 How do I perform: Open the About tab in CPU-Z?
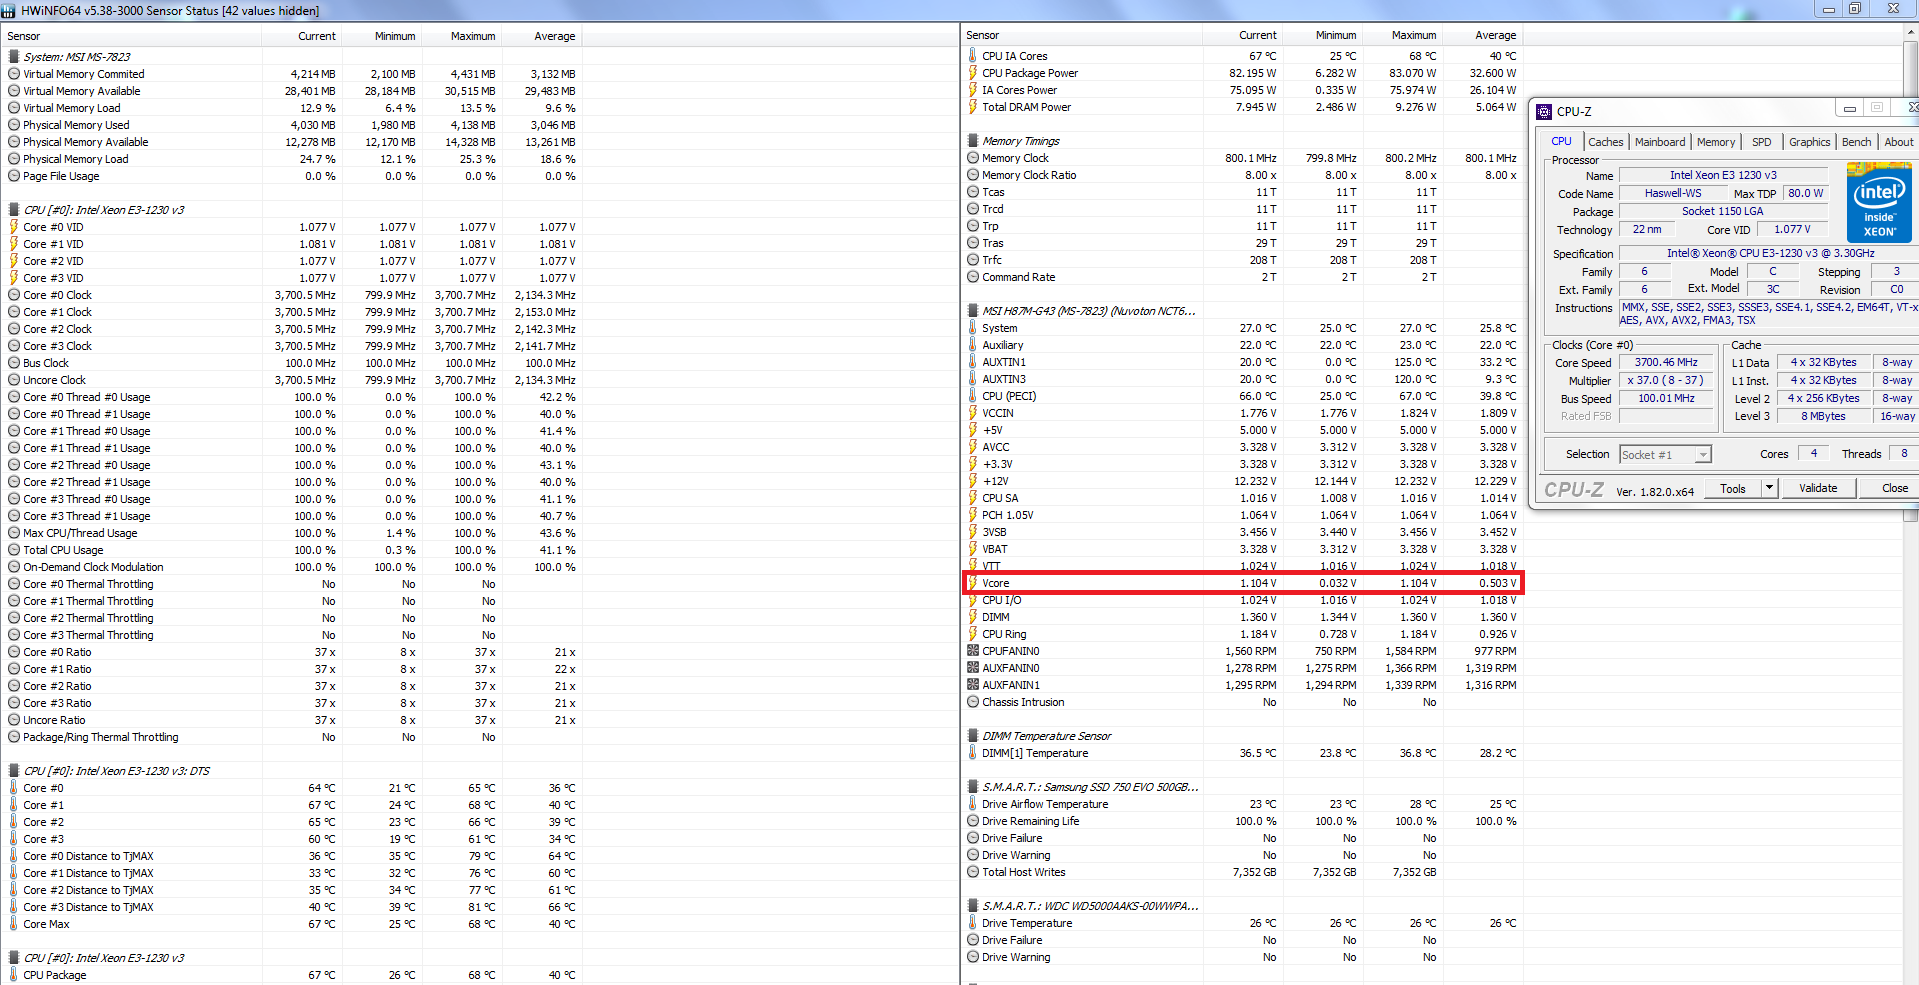click(x=1899, y=142)
